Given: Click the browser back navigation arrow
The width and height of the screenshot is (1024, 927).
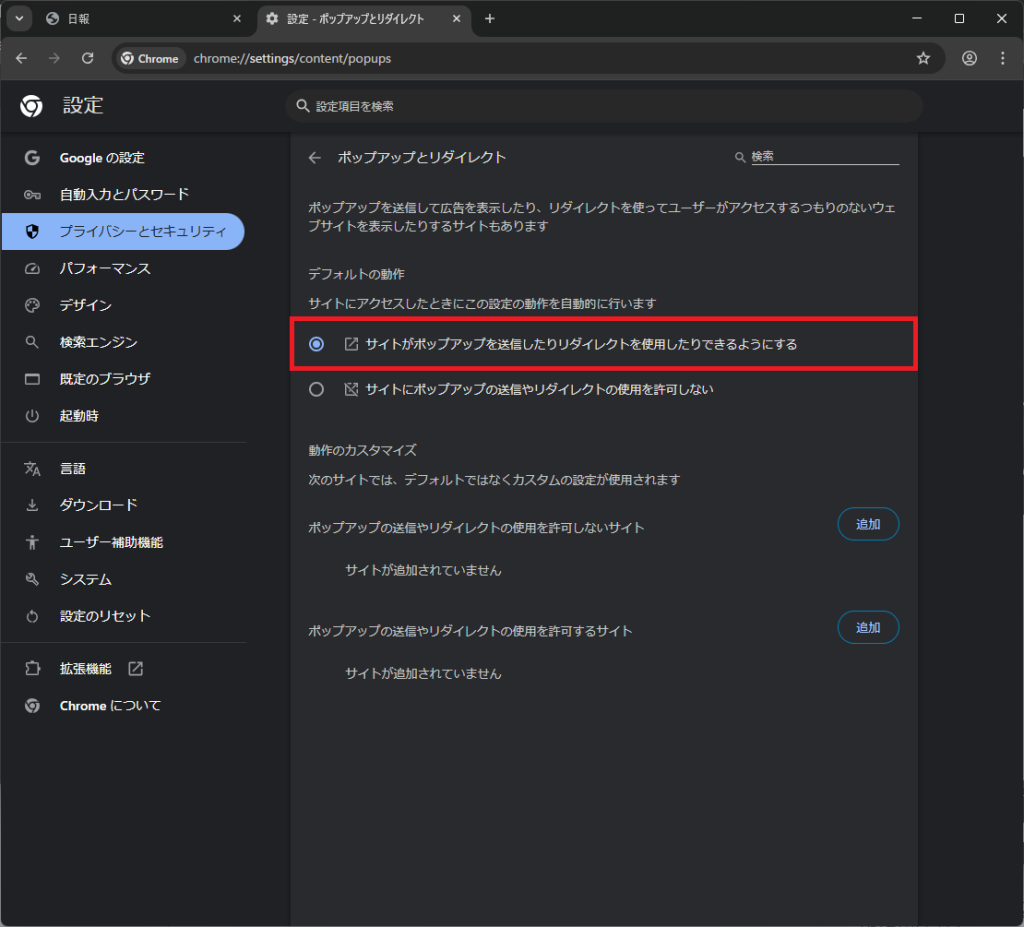Looking at the screenshot, I should (x=22, y=58).
